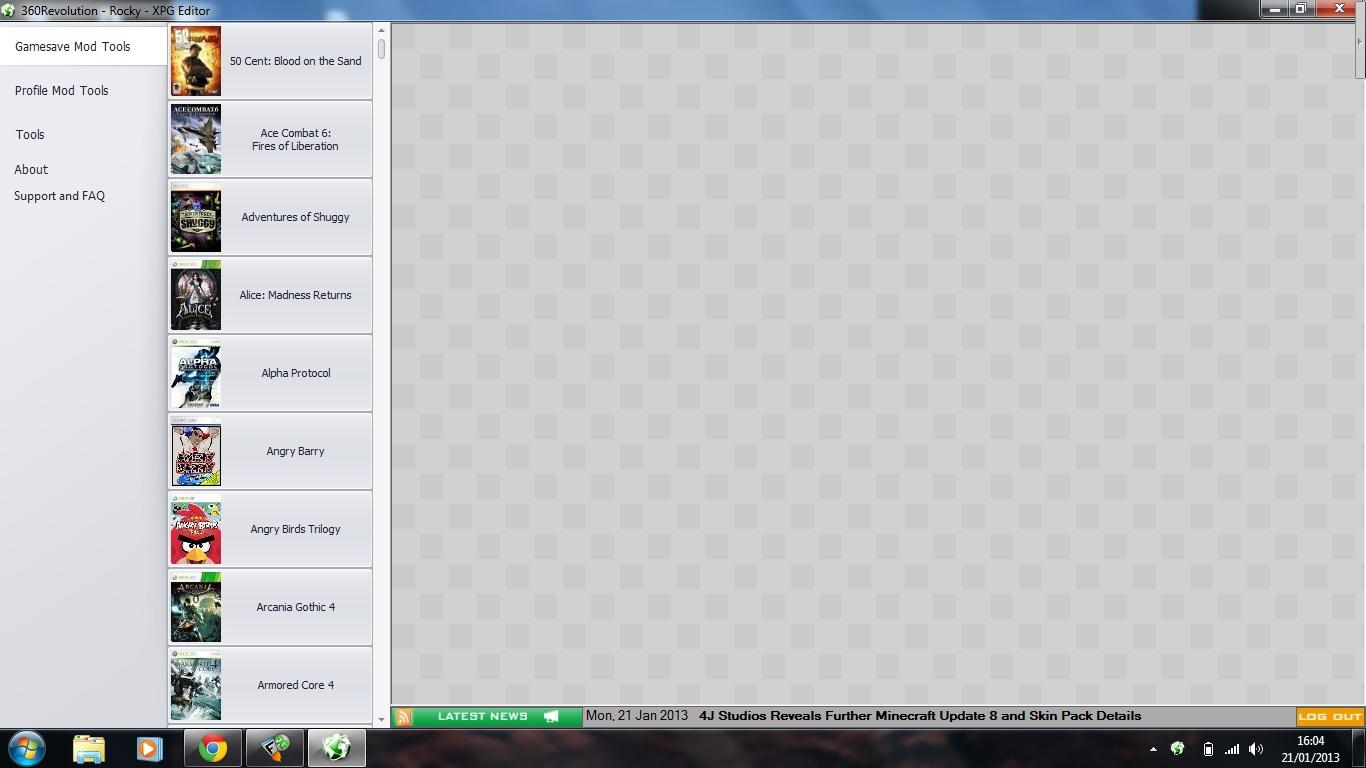Viewport: 1366px width, 768px height.
Task: Open Support and FAQ
Action: 59,197
